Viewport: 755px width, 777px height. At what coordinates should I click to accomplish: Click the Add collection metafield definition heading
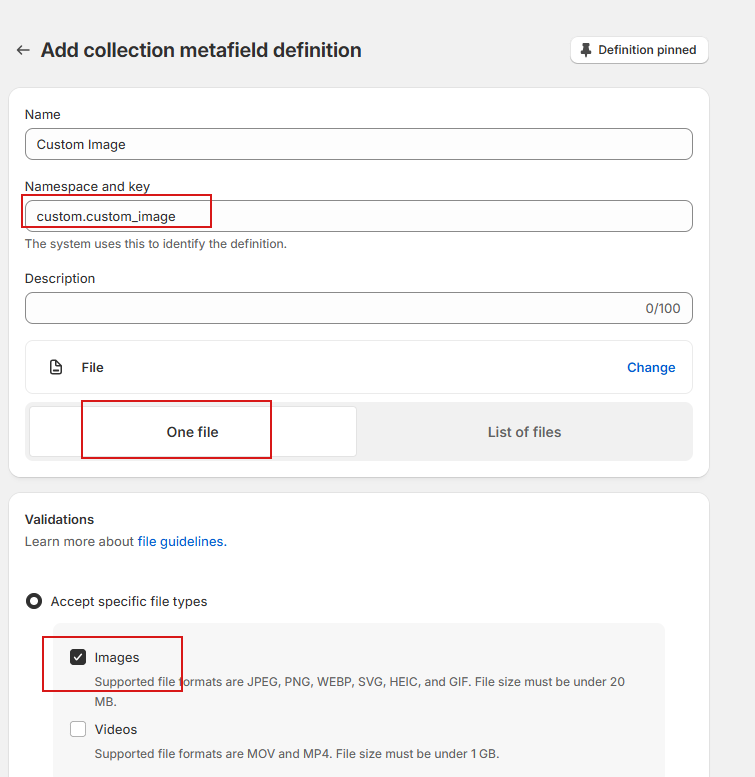click(x=201, y=50)
